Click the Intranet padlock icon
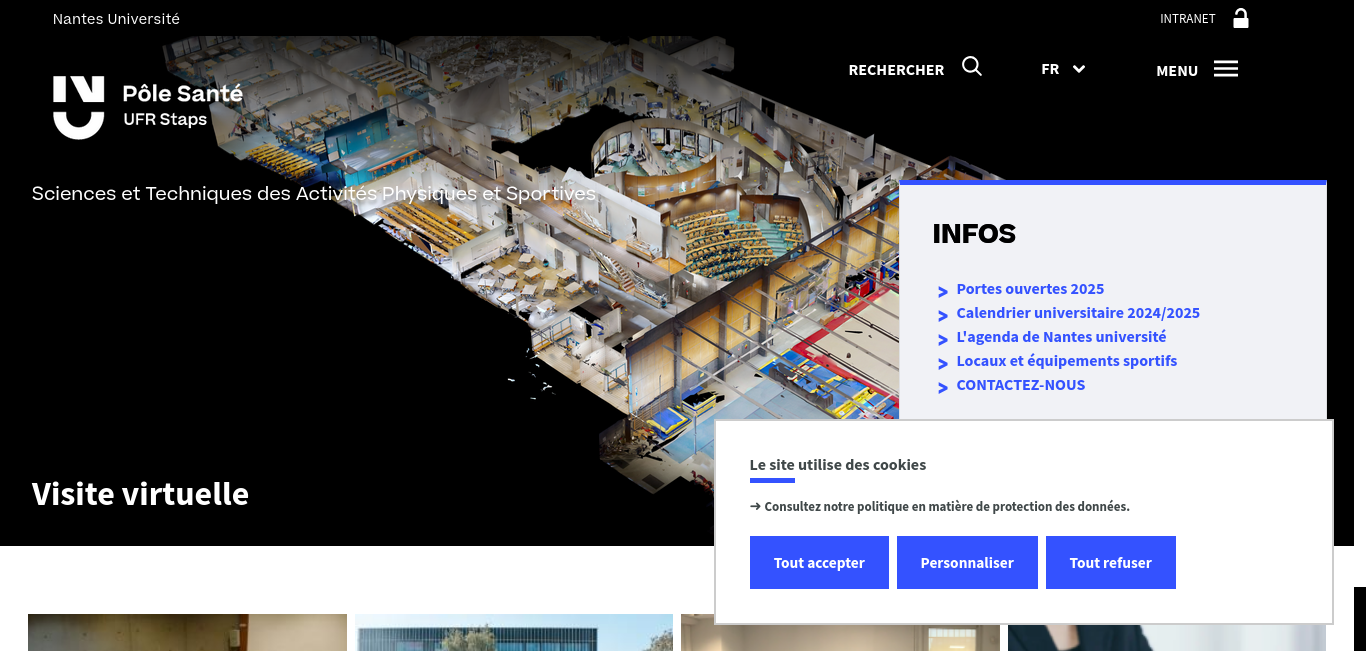 click(x=1241, y=18)
